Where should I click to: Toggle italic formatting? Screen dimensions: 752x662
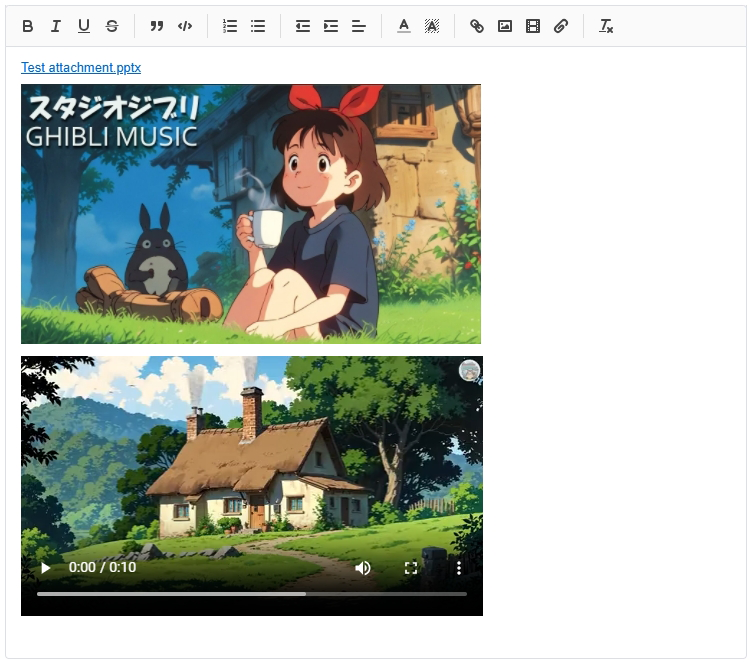(56, 26)
